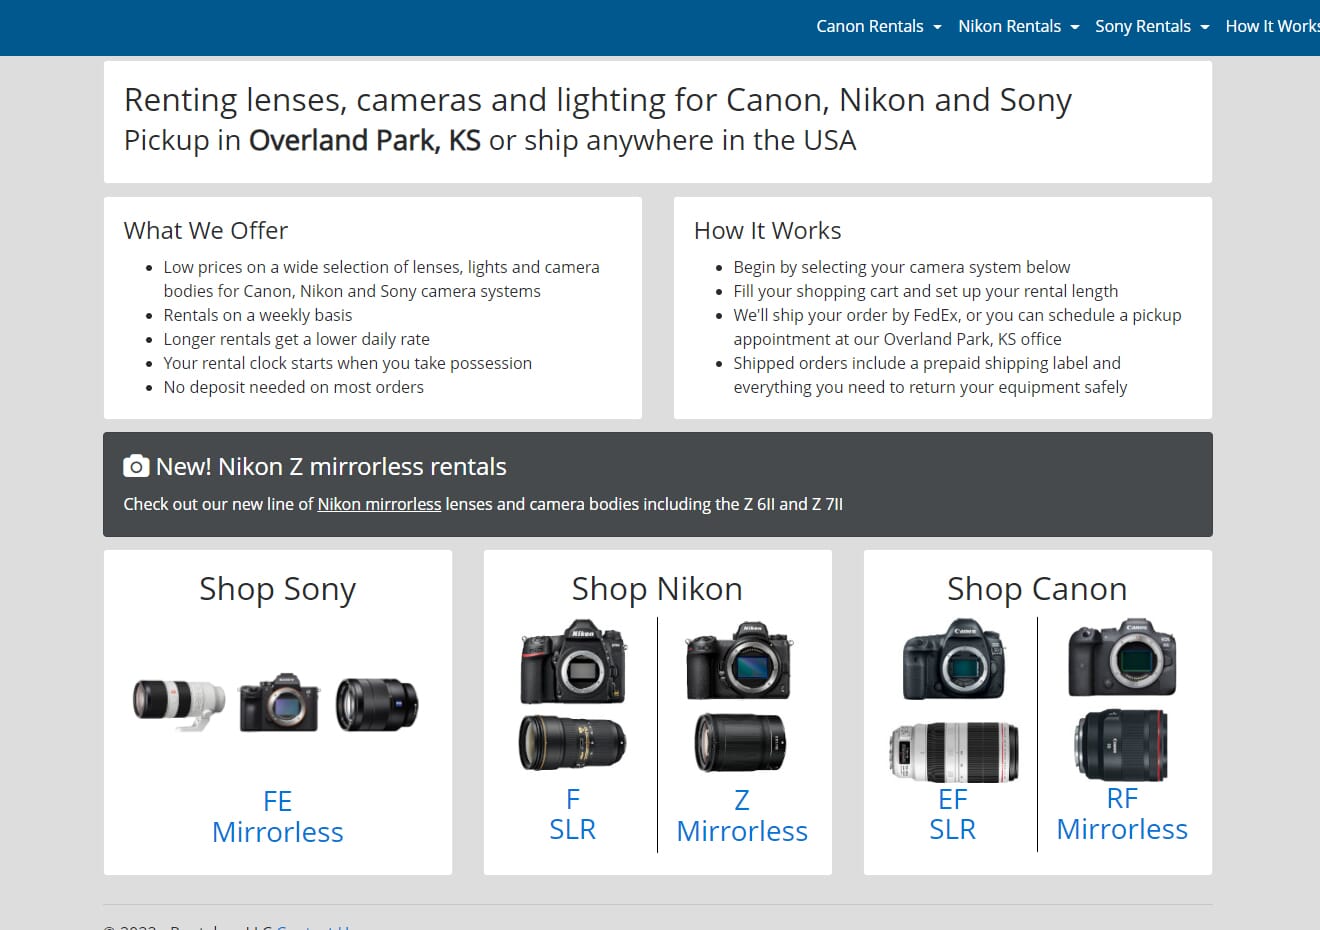Screen dimensions: 1320x930
Task: Click the Canon RF red-ring lens image
Action: pyautogui.click(x=1122, y=746)
